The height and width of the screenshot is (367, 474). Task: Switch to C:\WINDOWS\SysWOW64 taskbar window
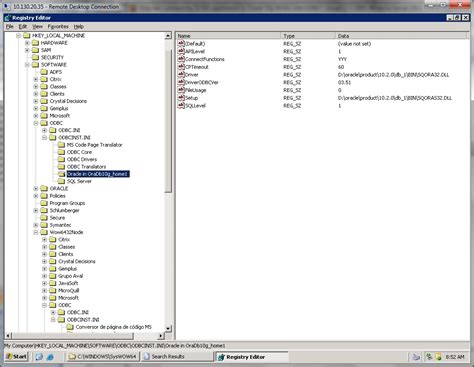click(103, 357)
